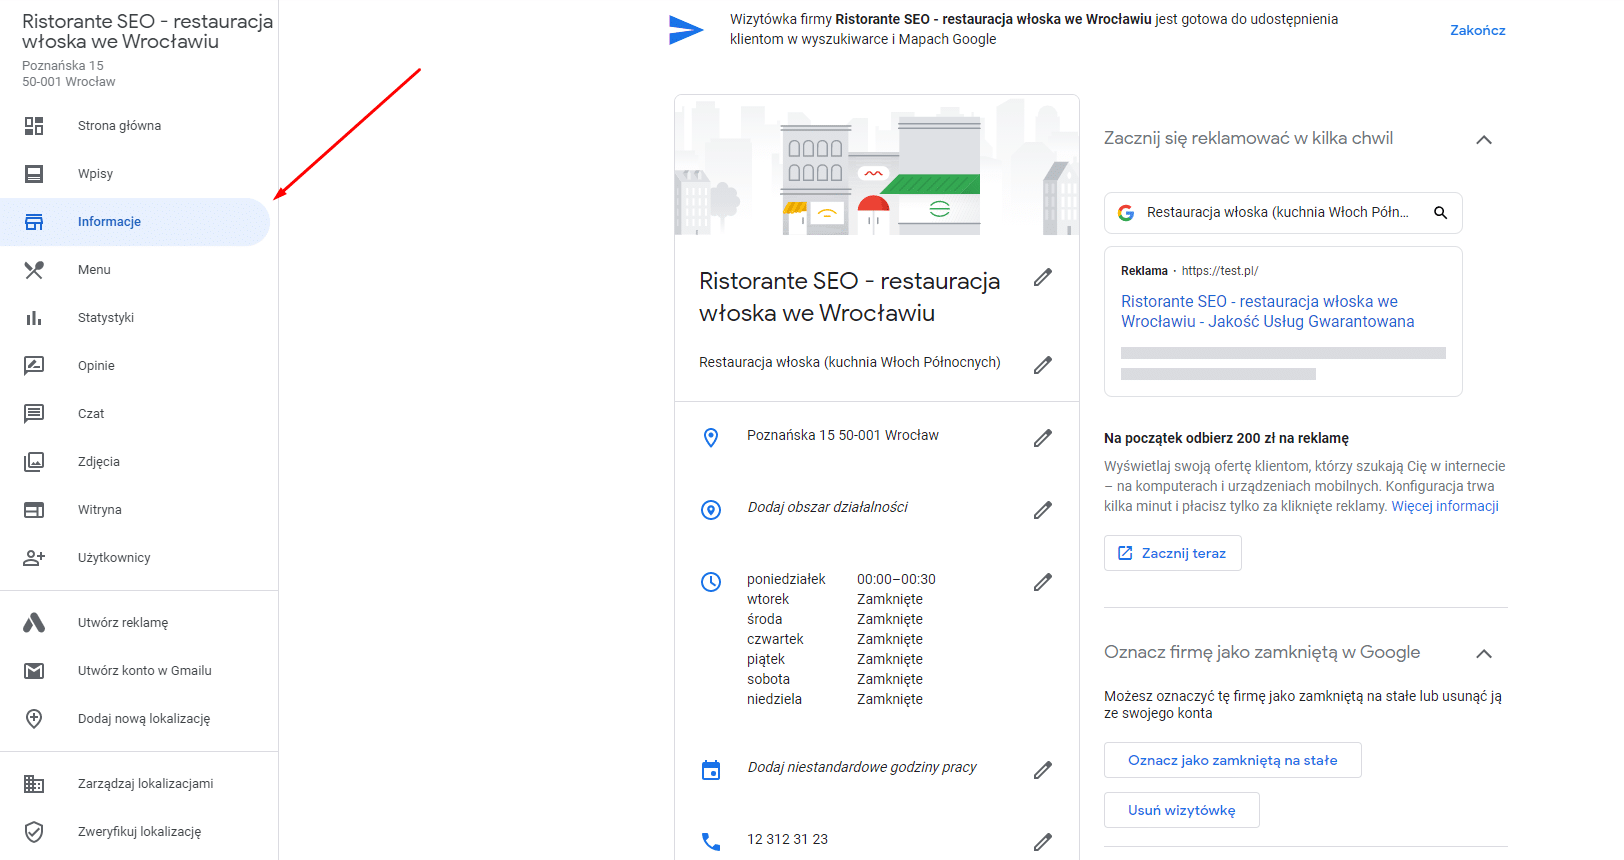This screenshot has height=860, width=1624.
Task: Select Zarządzaj lokalizacjami entry
Action: (x=135, y=784)
